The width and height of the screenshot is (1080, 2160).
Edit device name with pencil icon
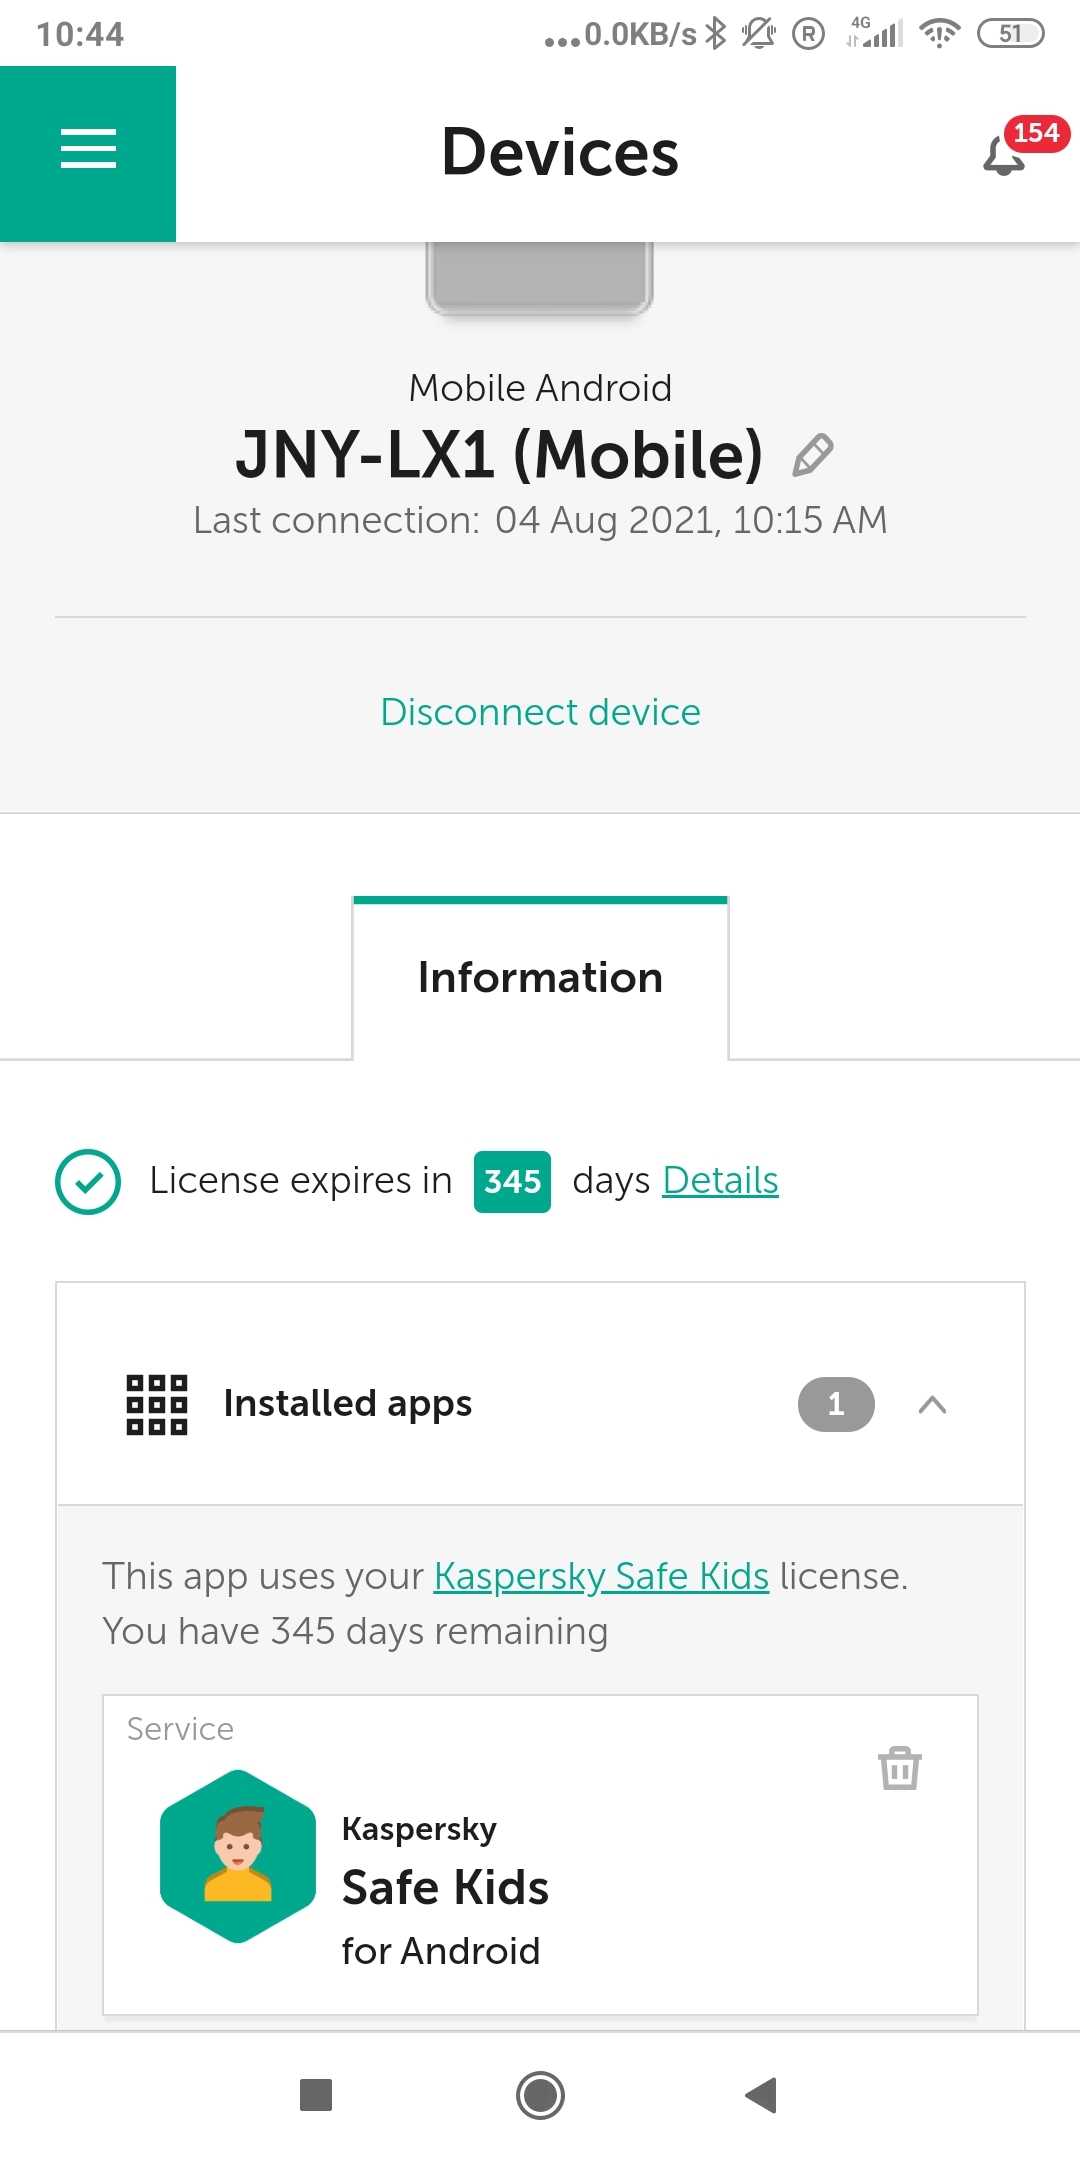click(x=813, y=455)
